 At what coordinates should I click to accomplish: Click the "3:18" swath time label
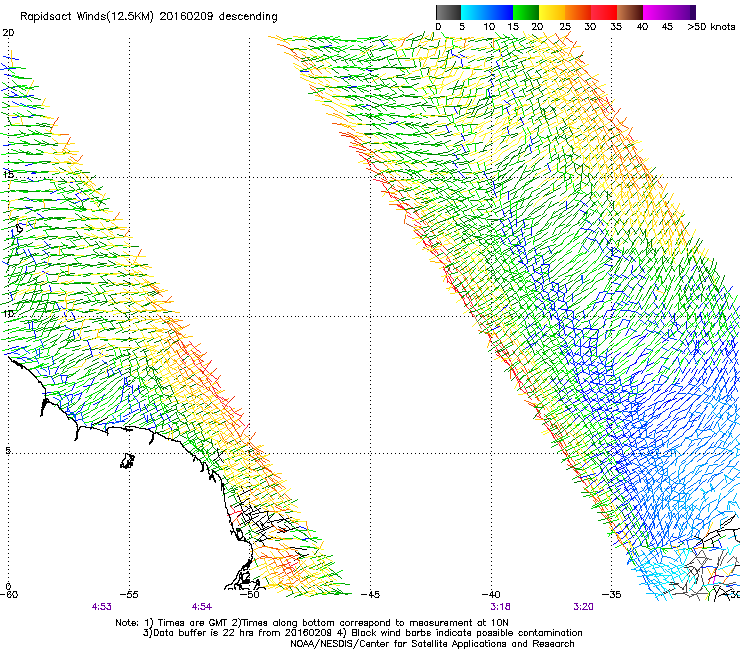coord(500,607)
